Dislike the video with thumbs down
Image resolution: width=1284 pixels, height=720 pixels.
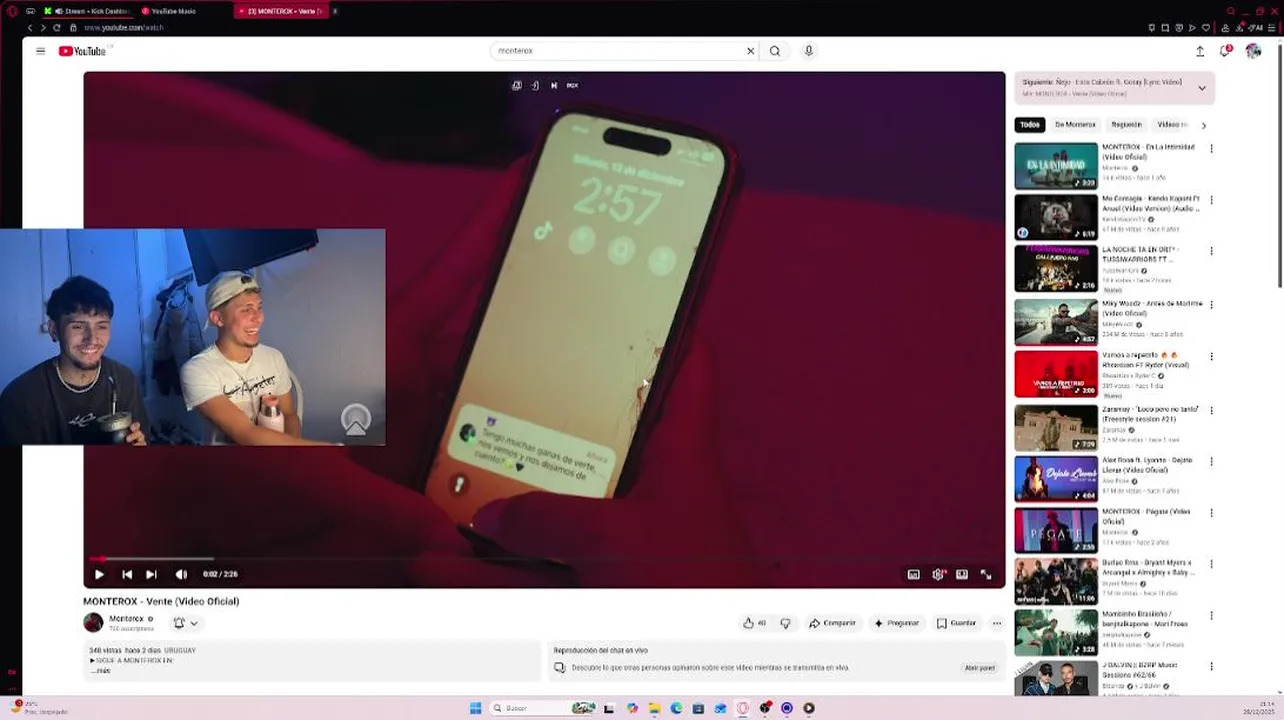(x=785, y=623)
